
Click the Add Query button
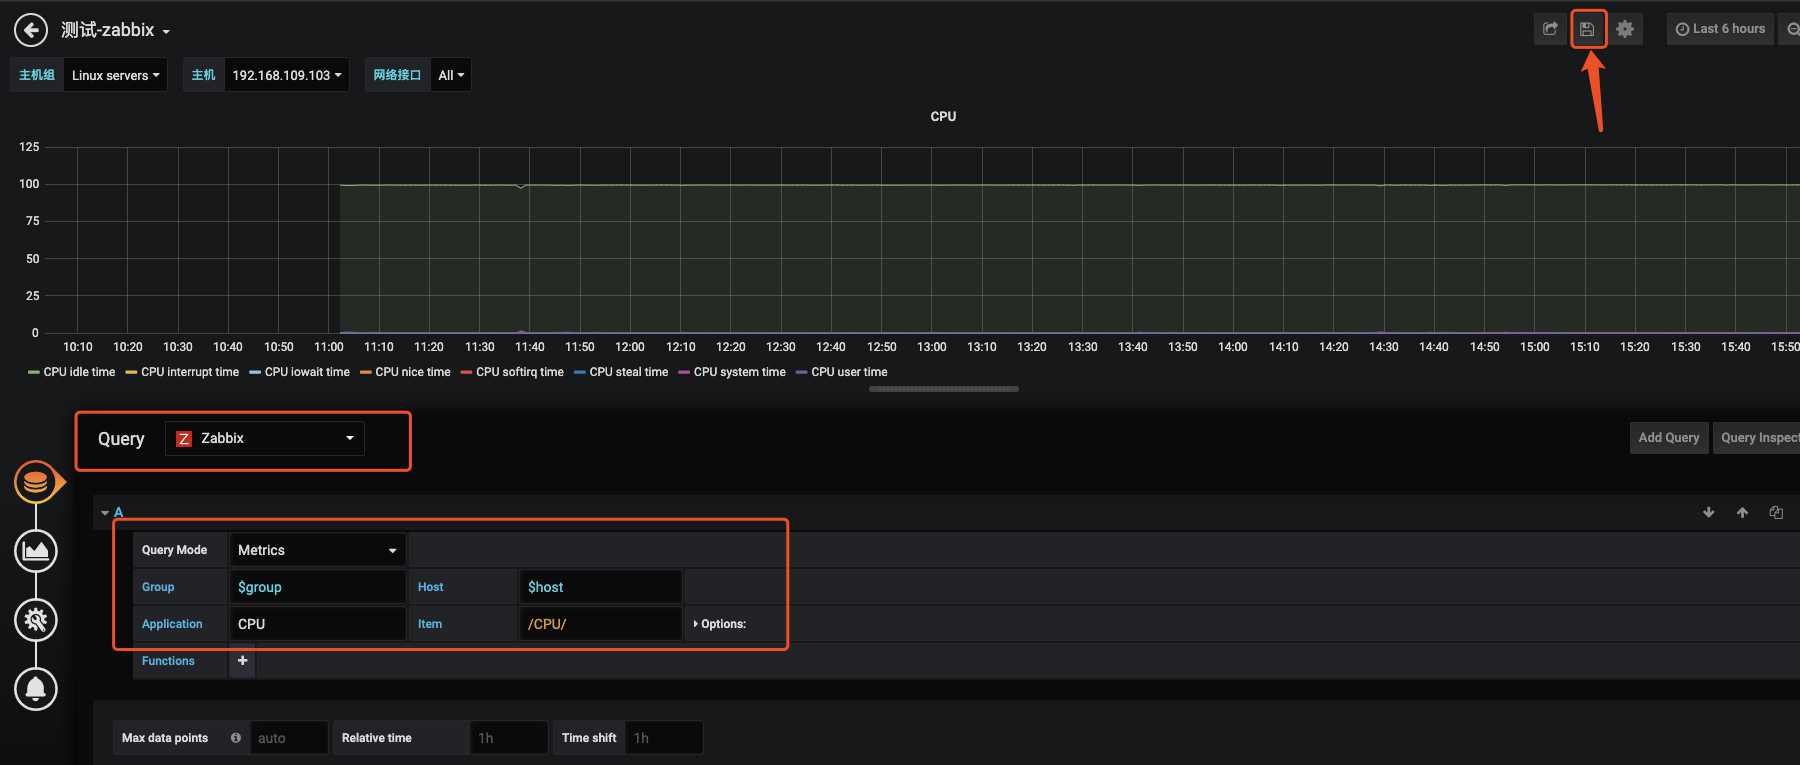coord(1669,438)
